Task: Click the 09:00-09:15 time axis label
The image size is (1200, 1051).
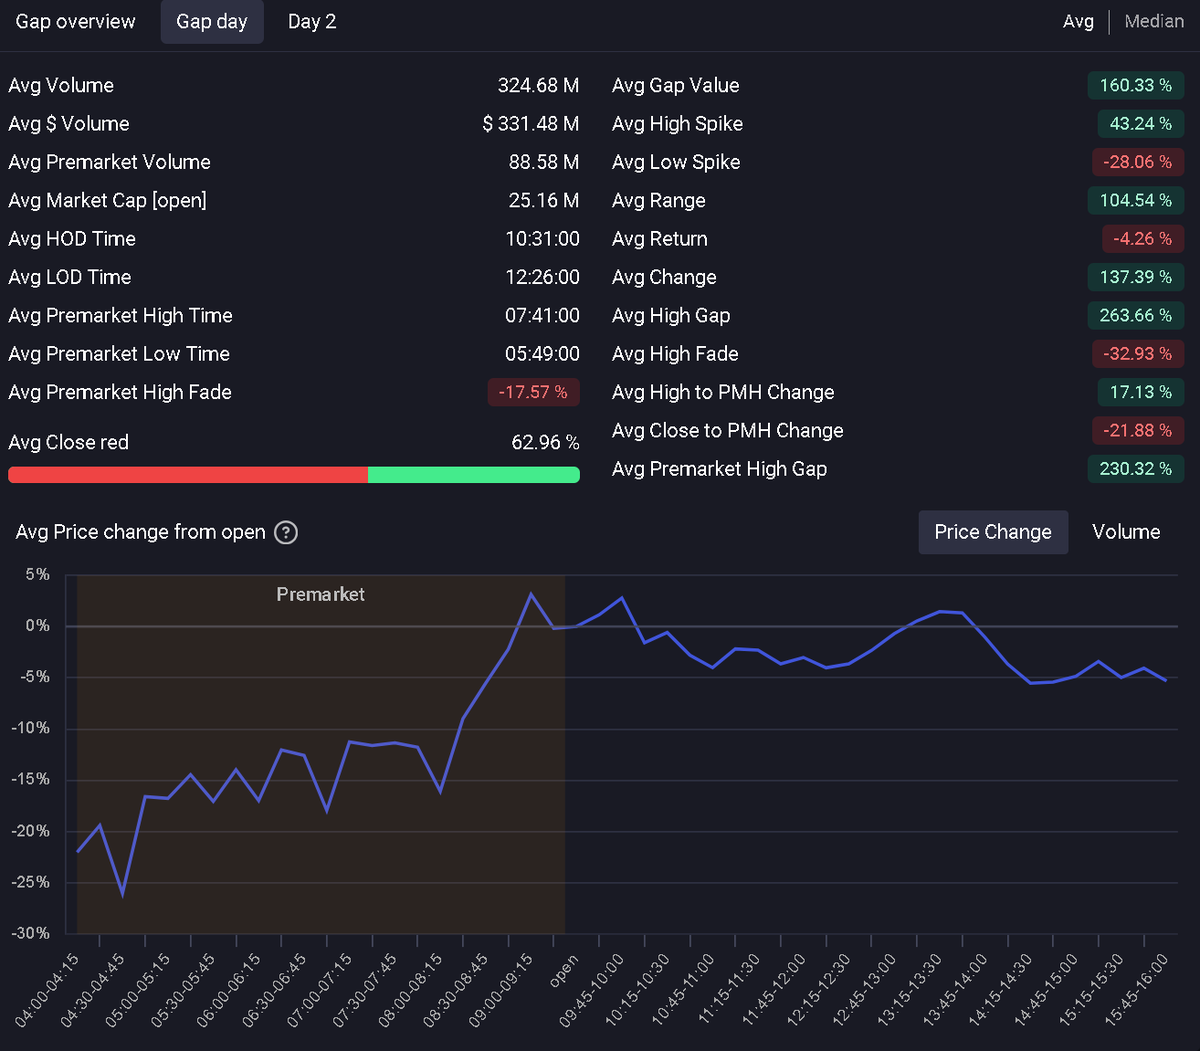Action: click(501, 991)
